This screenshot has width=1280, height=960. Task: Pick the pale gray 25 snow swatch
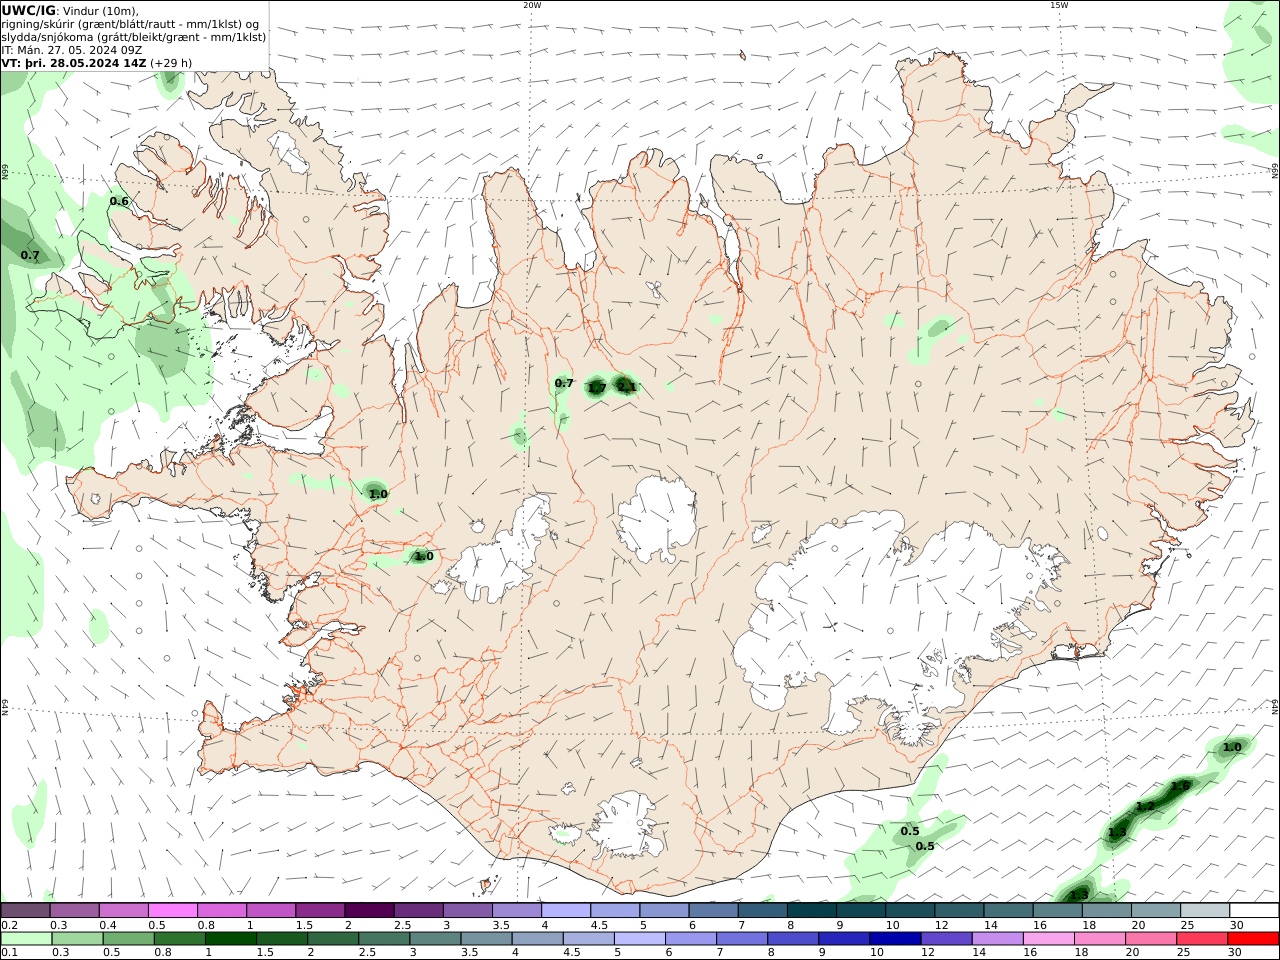point(1205,910)
